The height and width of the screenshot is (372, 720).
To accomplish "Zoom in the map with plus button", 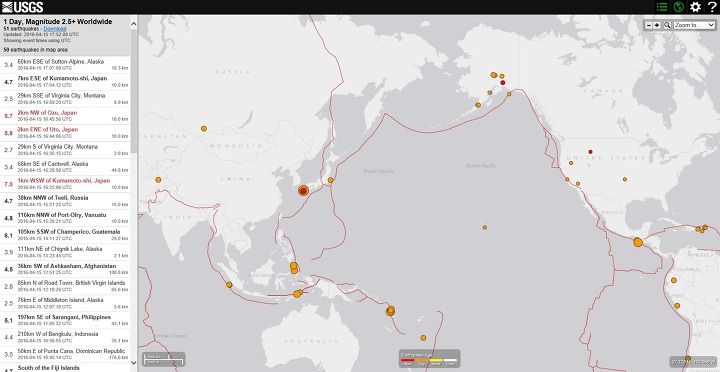I will tap(657, 25).
